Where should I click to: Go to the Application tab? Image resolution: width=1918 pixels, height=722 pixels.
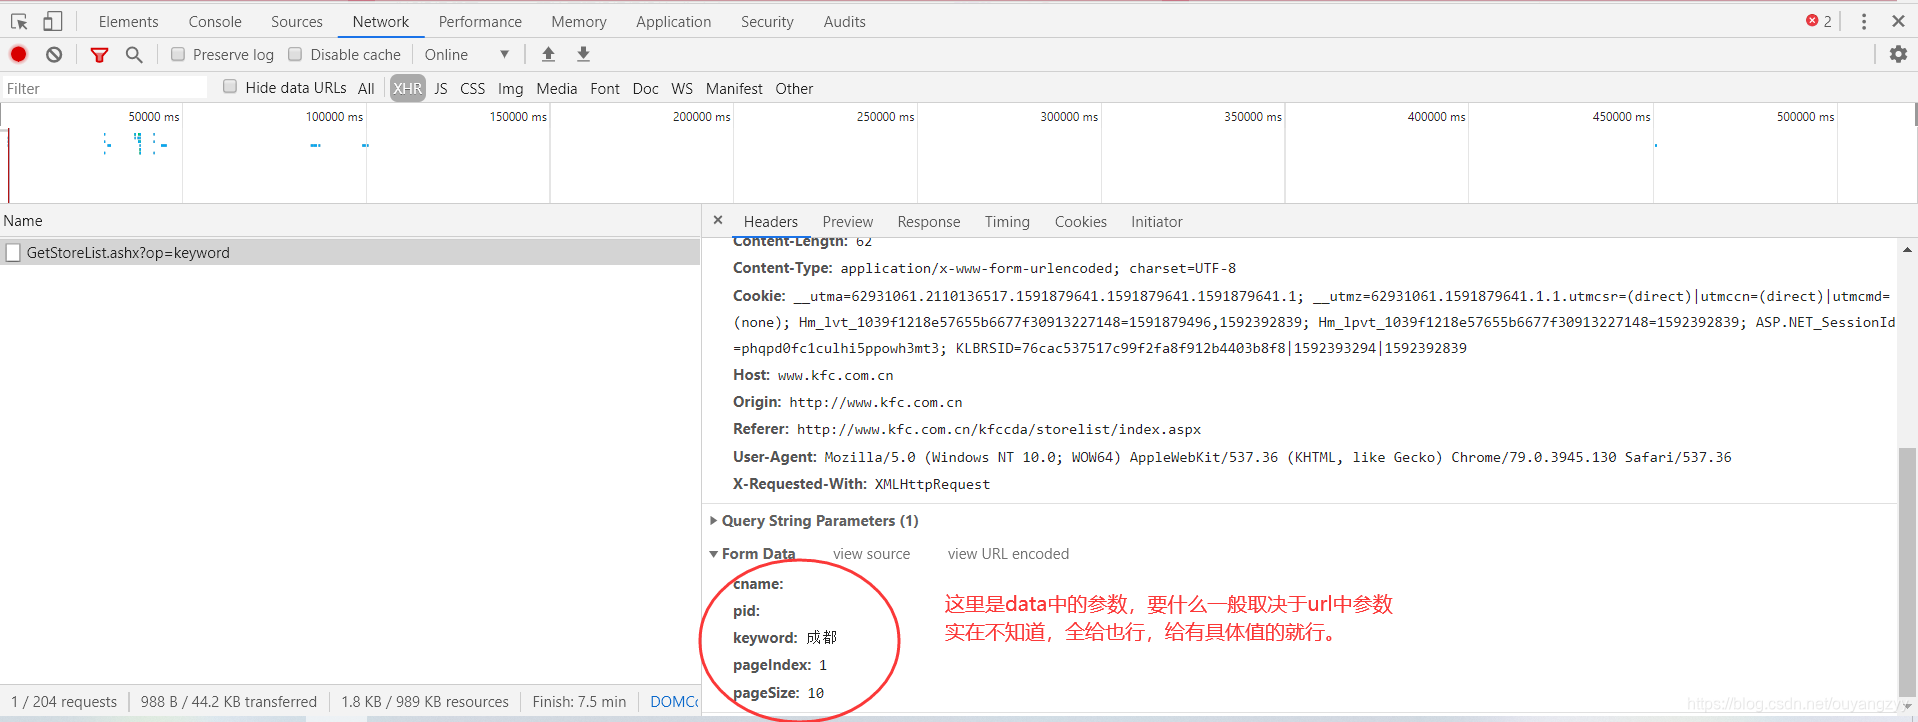point(674,21)
